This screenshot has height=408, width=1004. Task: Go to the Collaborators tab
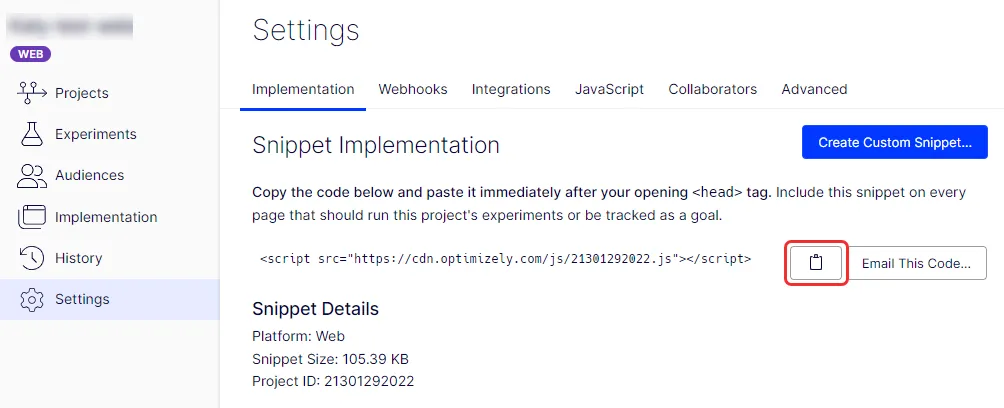pos(713,89)
